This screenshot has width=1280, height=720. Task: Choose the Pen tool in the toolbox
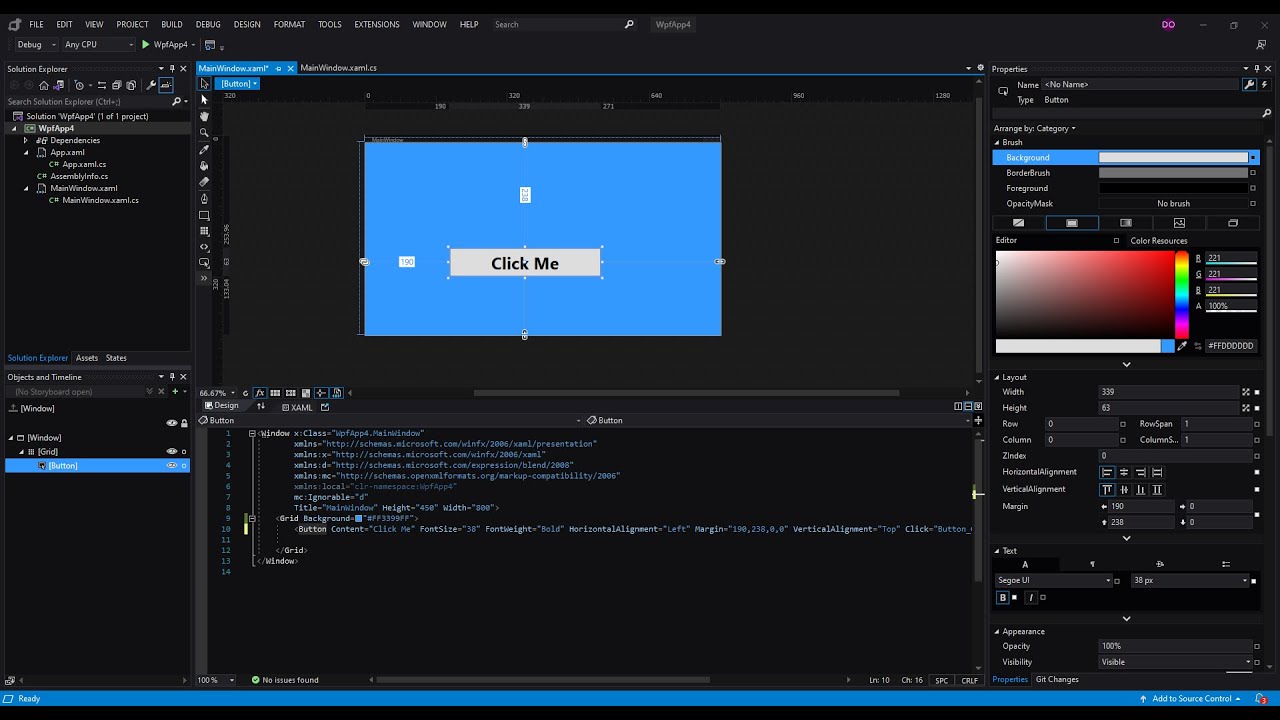tap(204, 198)
